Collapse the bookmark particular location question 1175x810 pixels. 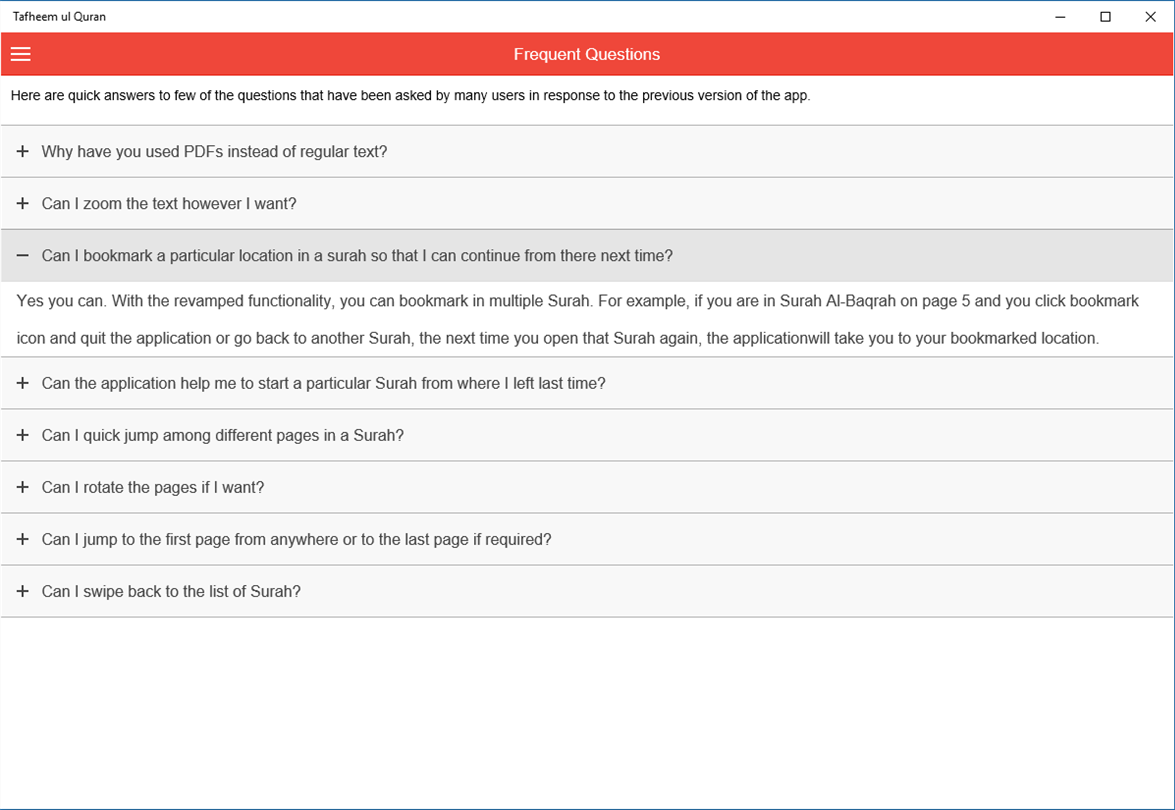point(357,256)
